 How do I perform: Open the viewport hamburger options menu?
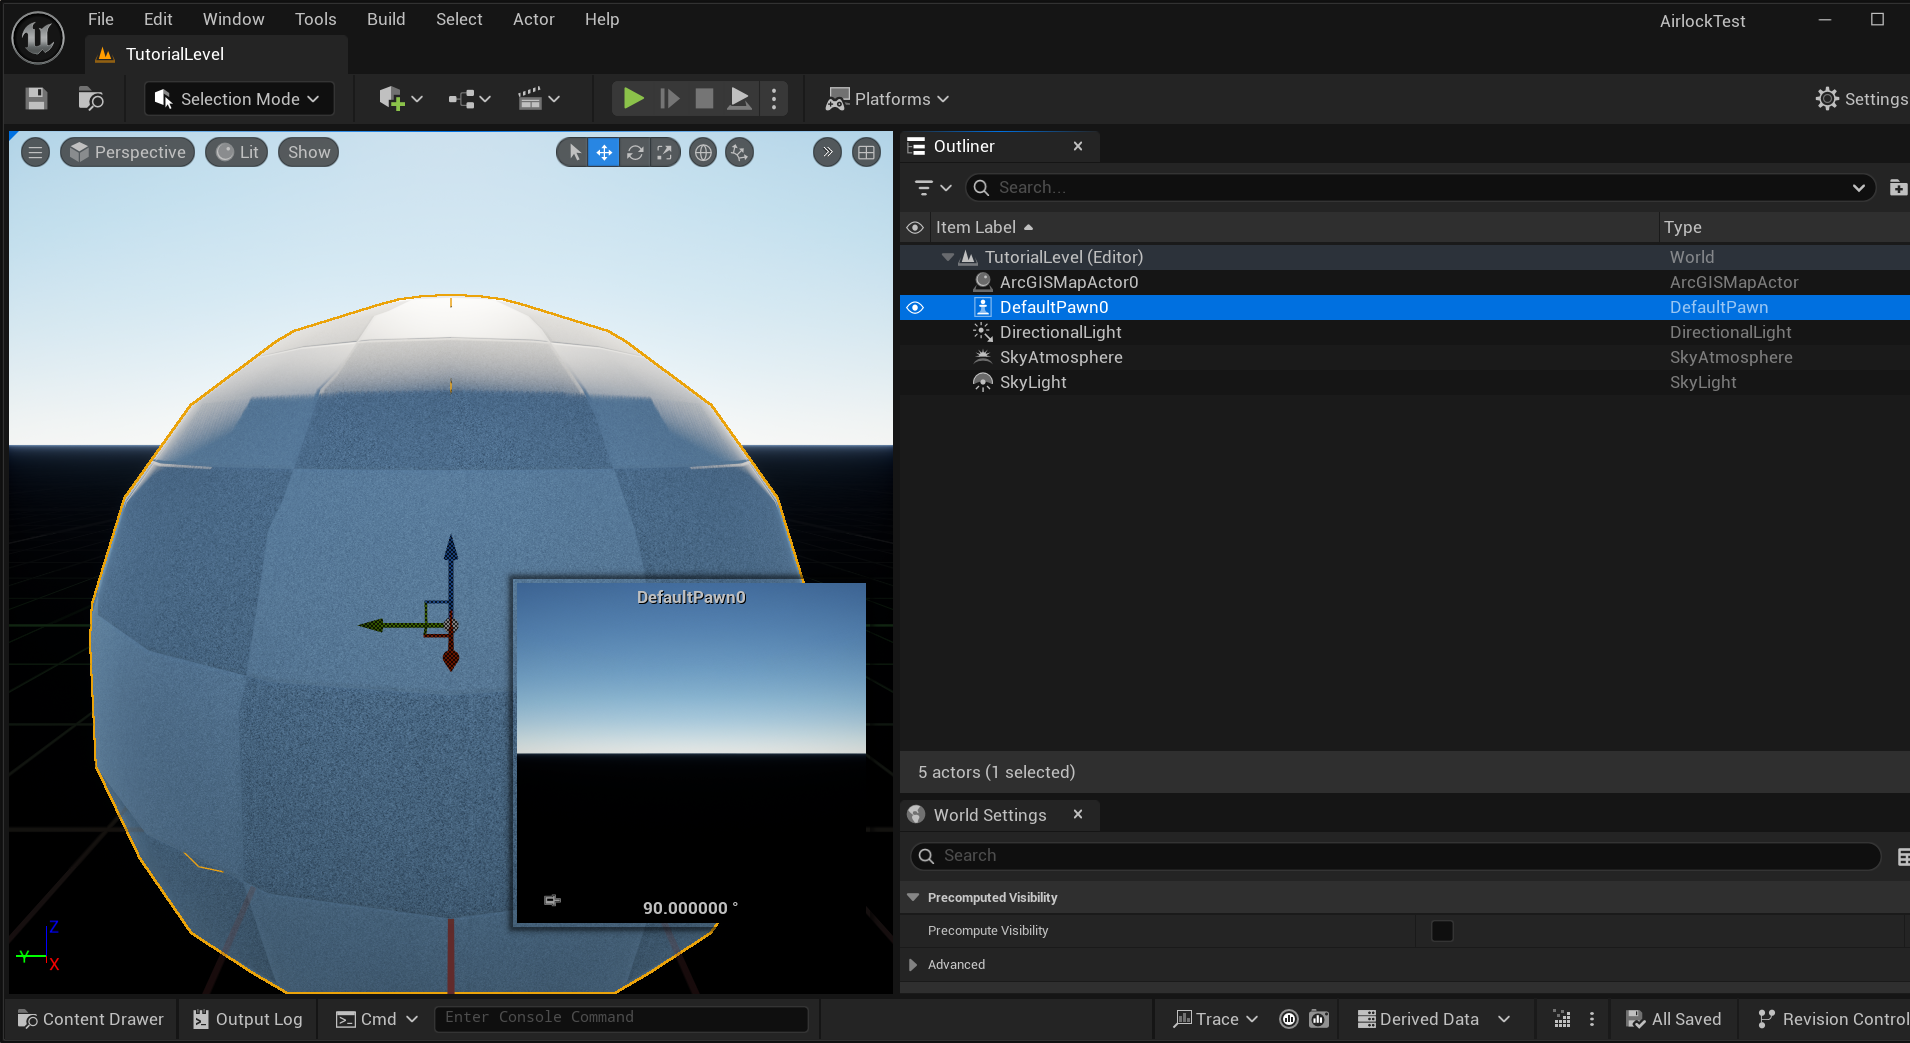tap(35, 152)
